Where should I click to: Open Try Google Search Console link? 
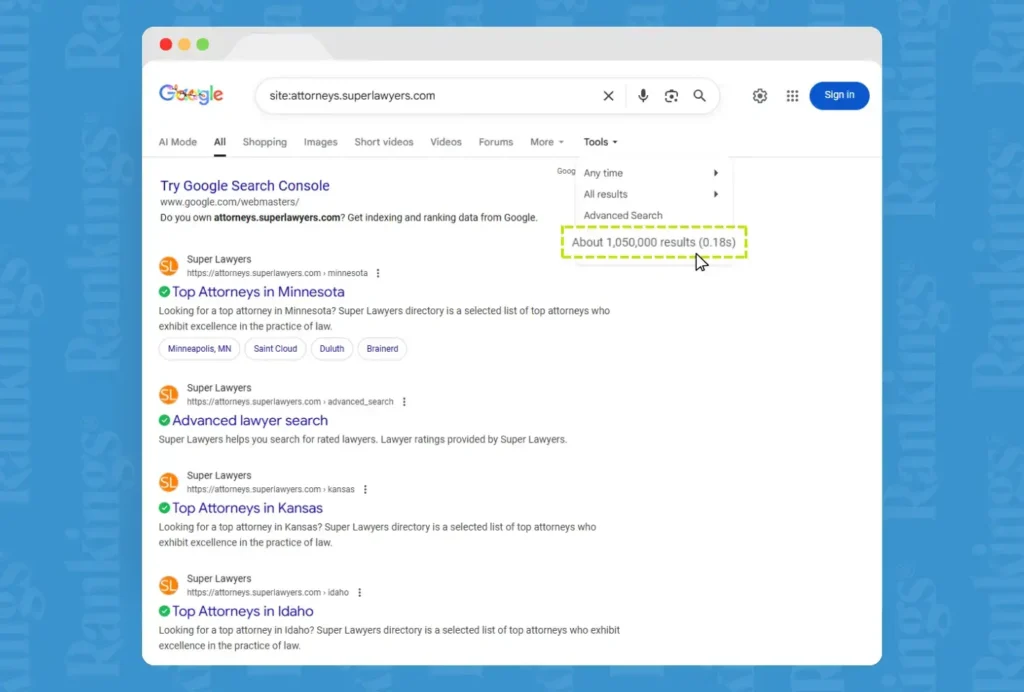(x=245, y=185)
